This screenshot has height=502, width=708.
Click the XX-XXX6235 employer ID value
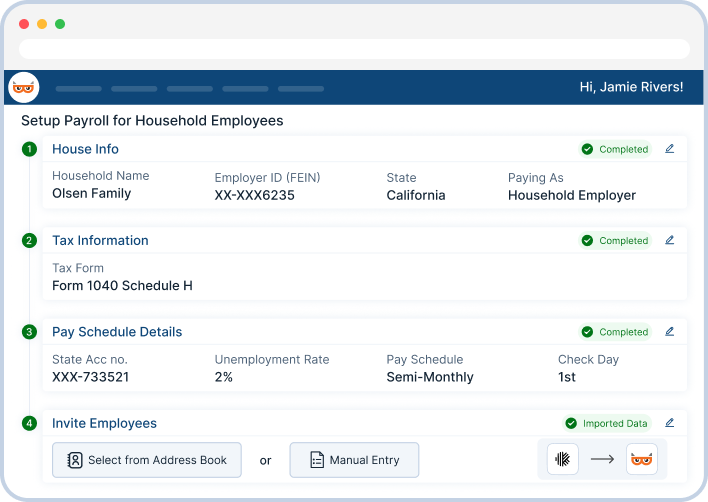(x=255, y=195)
